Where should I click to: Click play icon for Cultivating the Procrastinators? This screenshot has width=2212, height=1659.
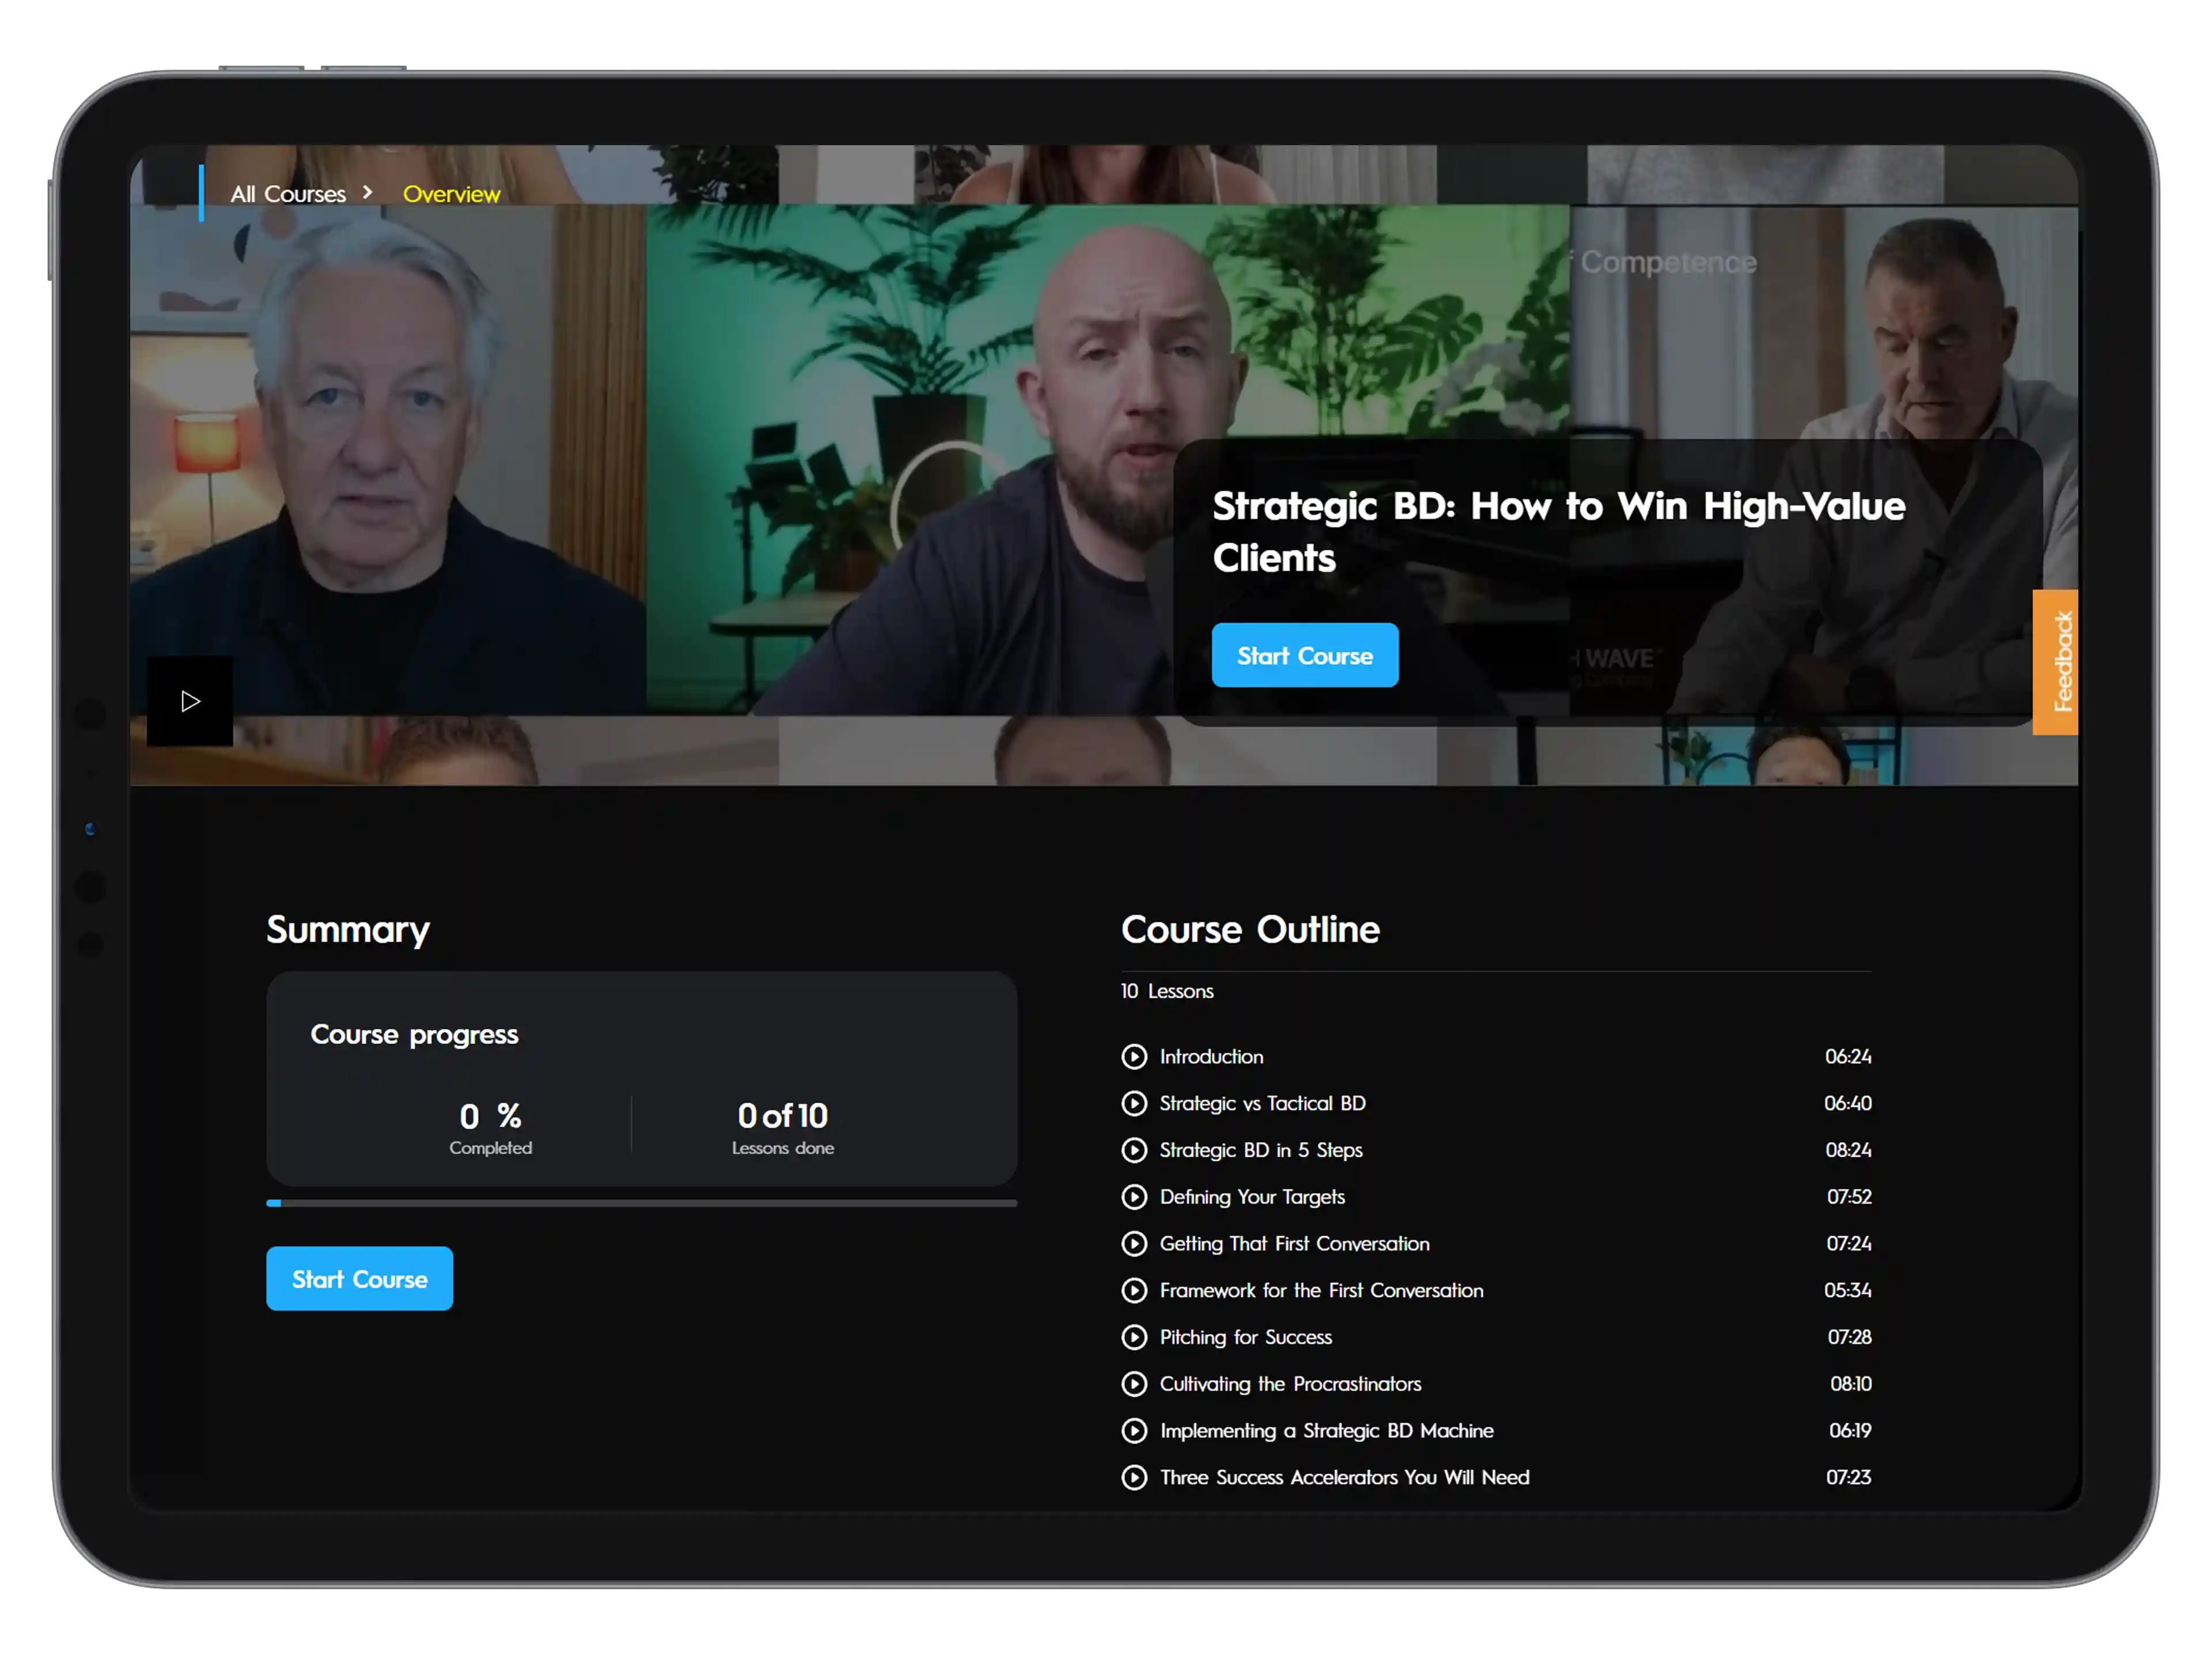pos(1134,1384)
